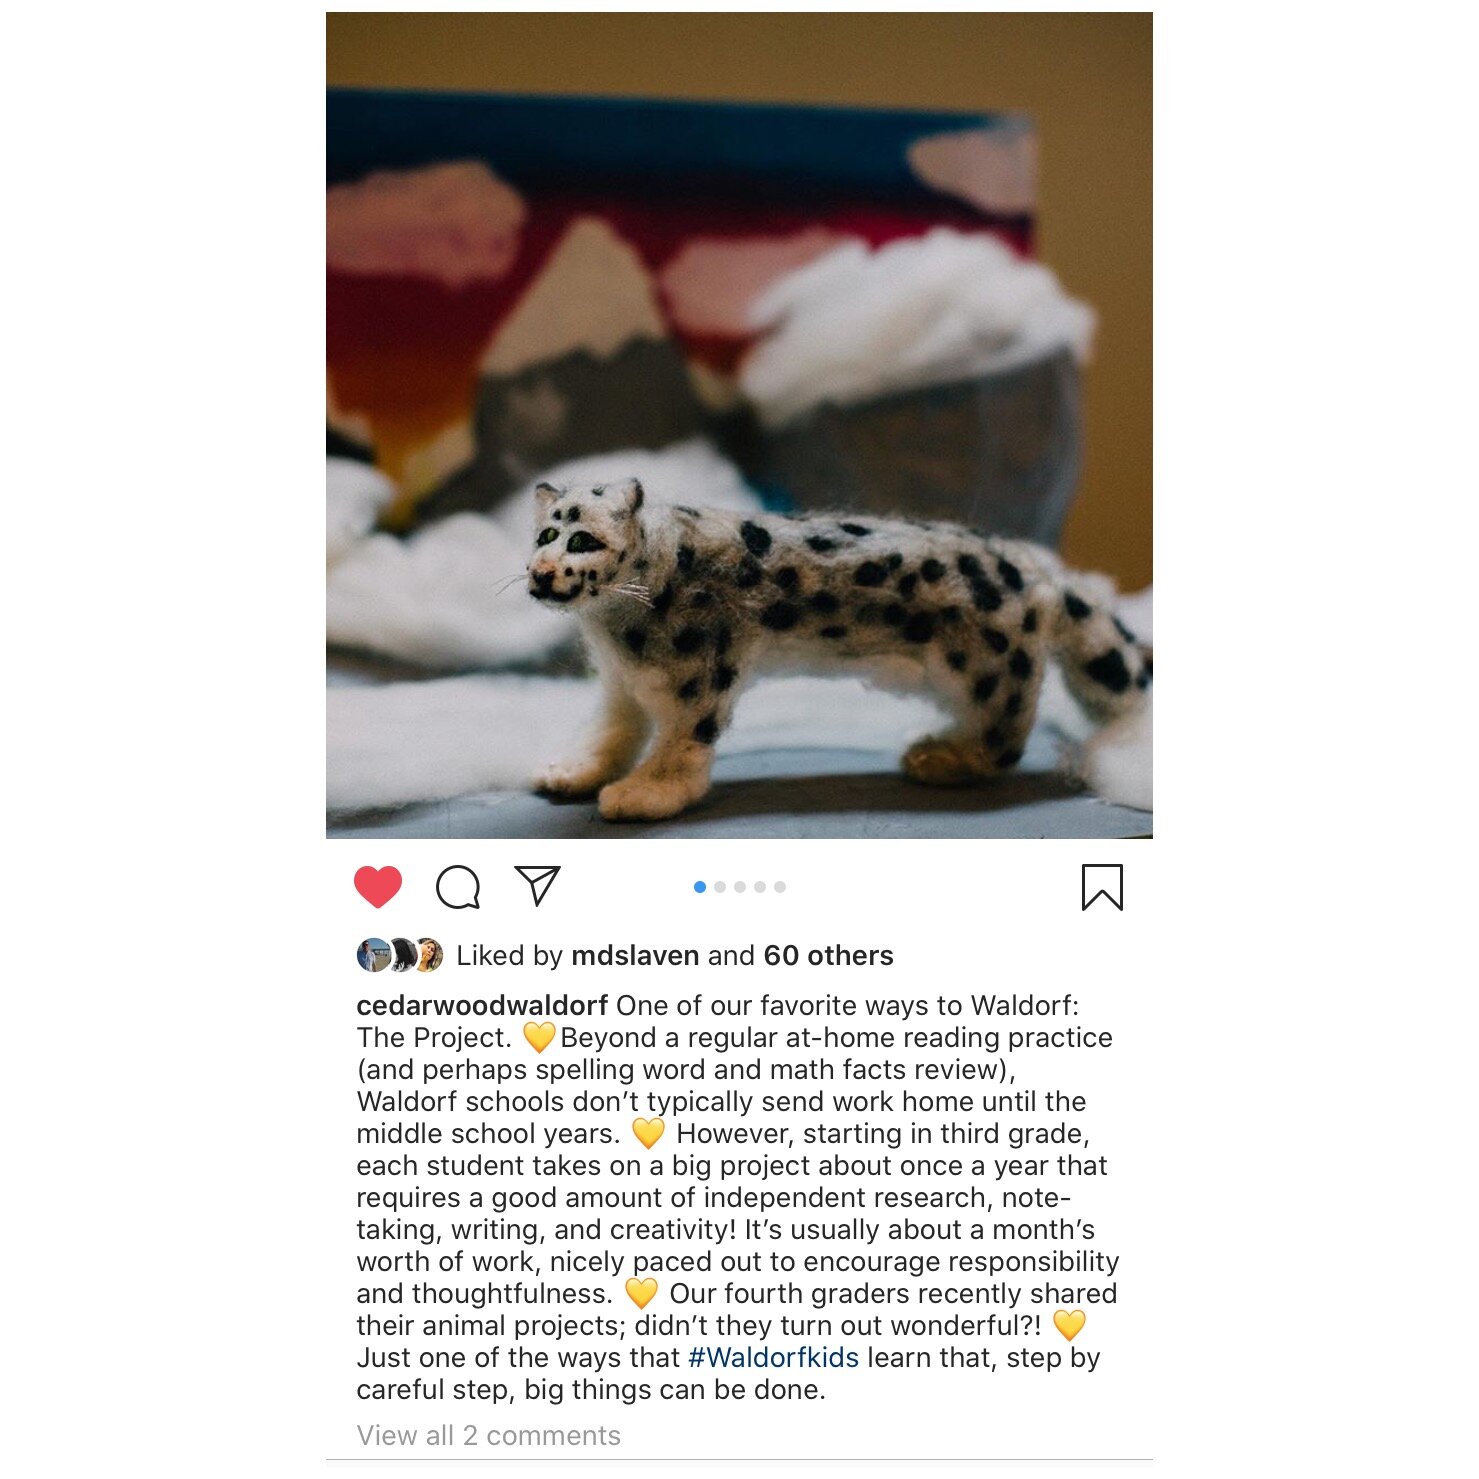Image resolution: width=1479 pixels, height=1479 pixels.
Task: Expand View all 2 comments
Action: [x=489, y=1435]
